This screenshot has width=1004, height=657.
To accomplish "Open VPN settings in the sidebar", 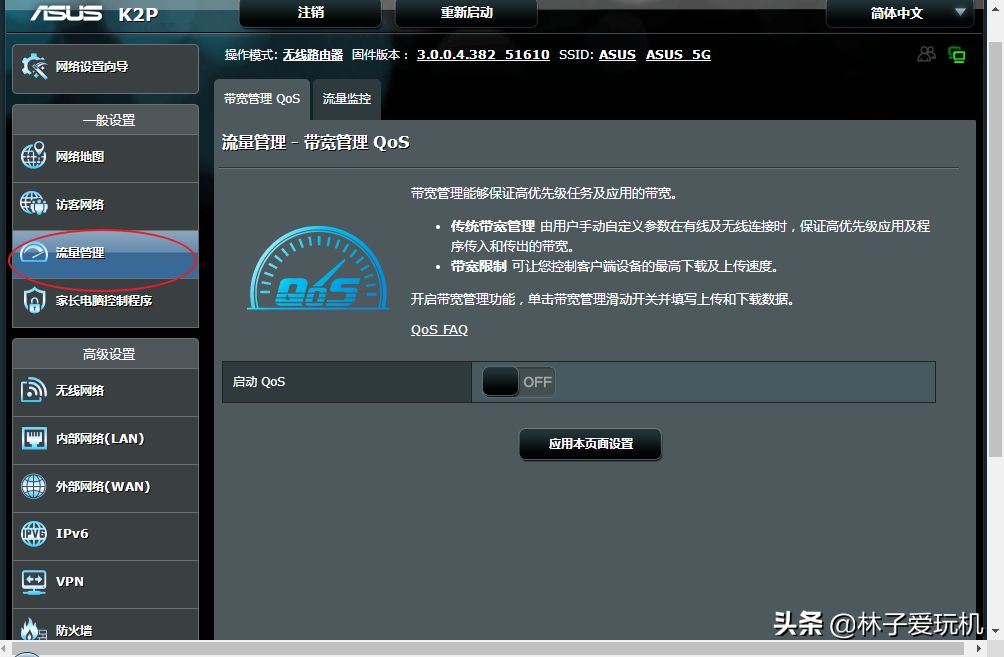I will pos(105,583).
